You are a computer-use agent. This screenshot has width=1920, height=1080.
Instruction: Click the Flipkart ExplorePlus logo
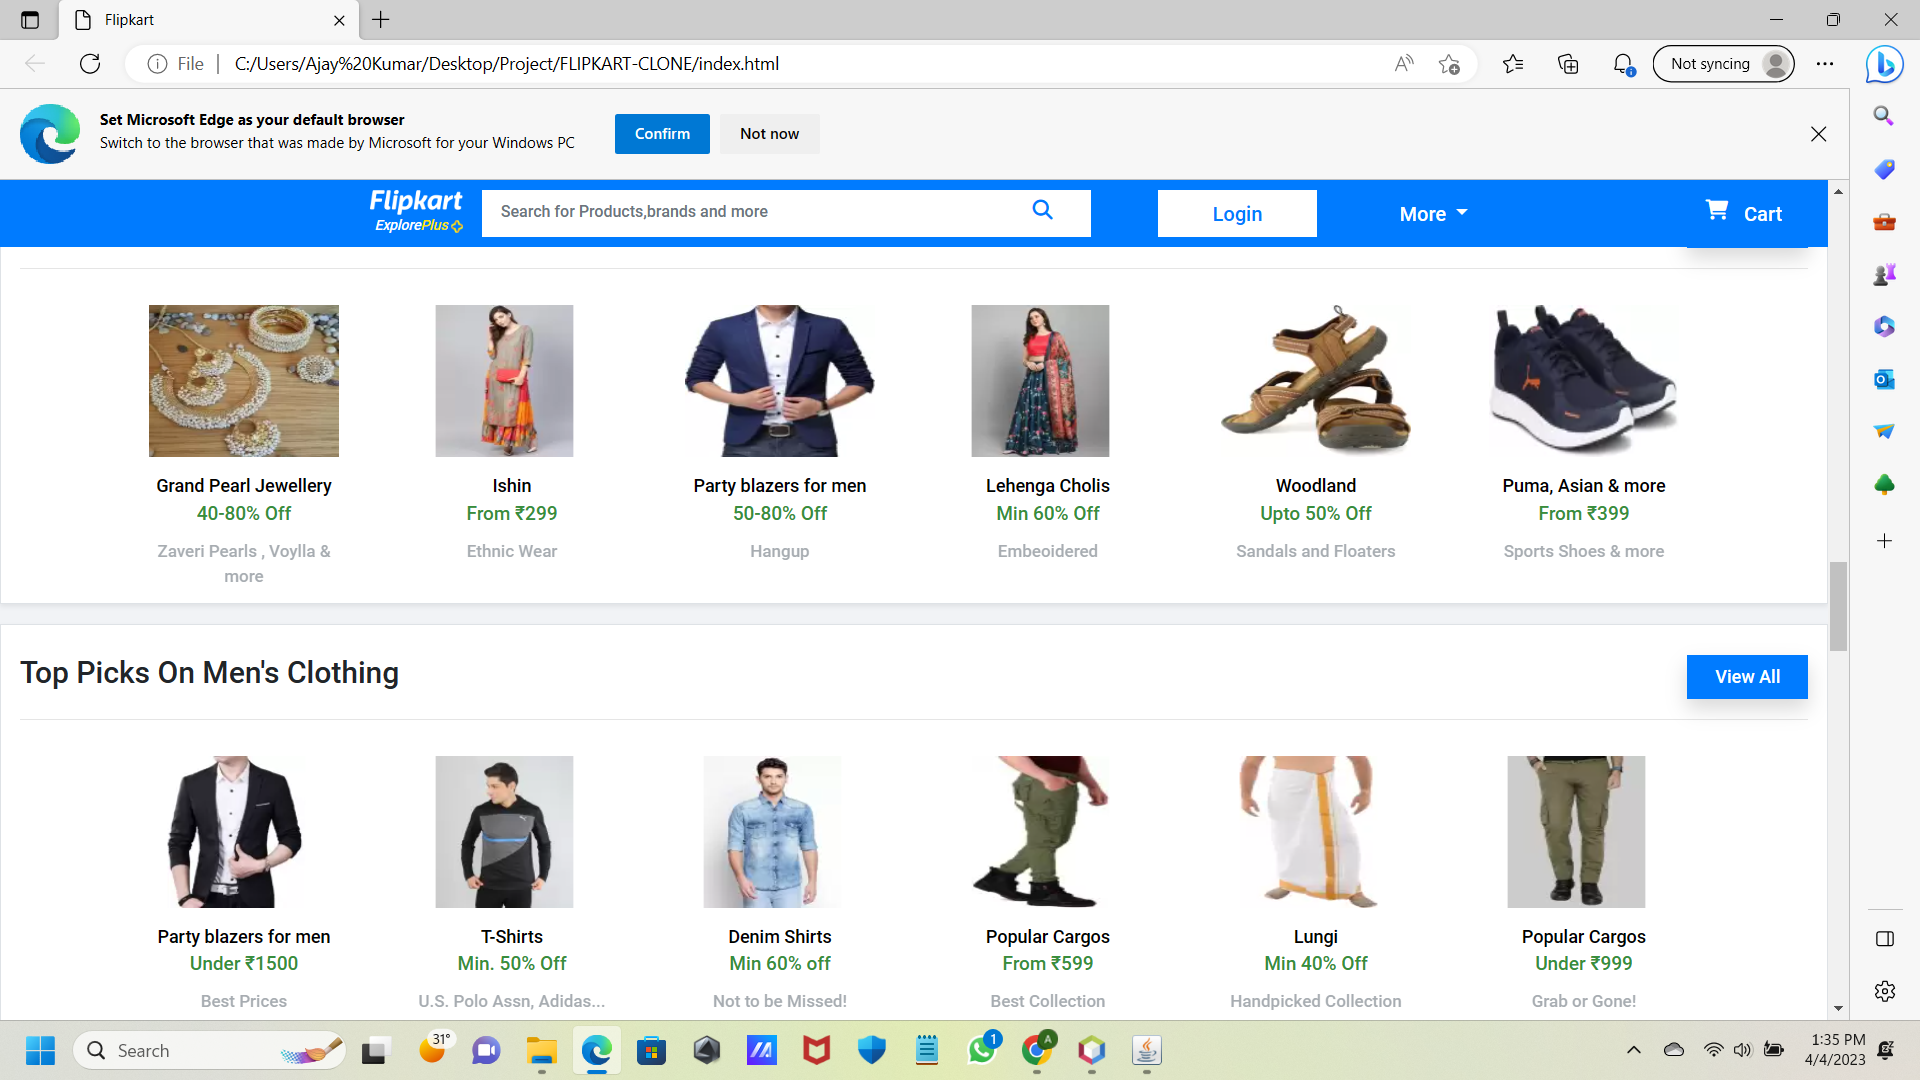[414, 211]
